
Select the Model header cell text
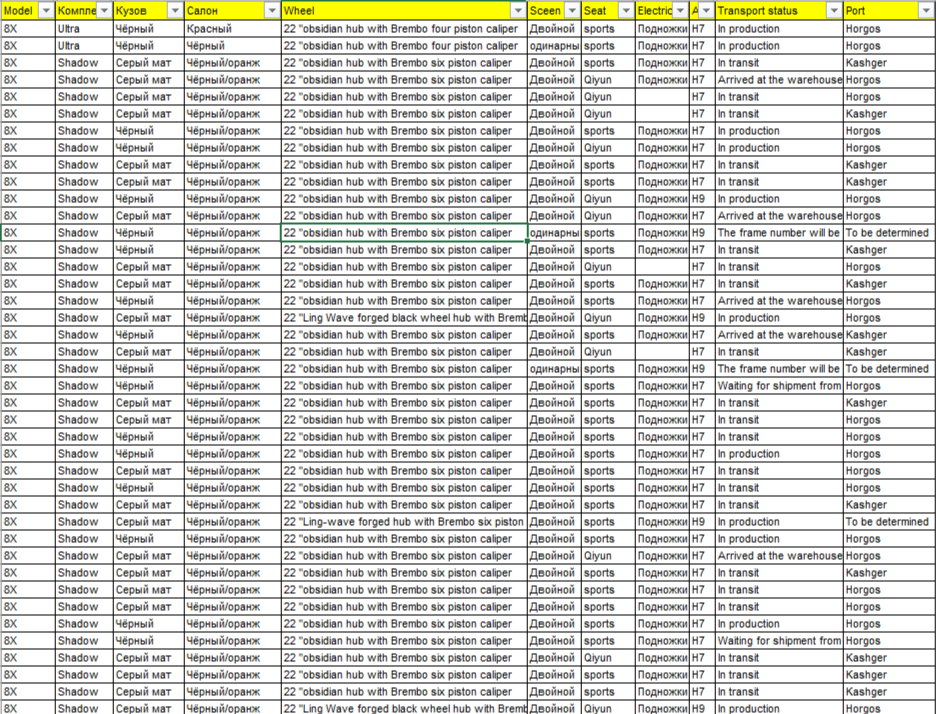19,11
